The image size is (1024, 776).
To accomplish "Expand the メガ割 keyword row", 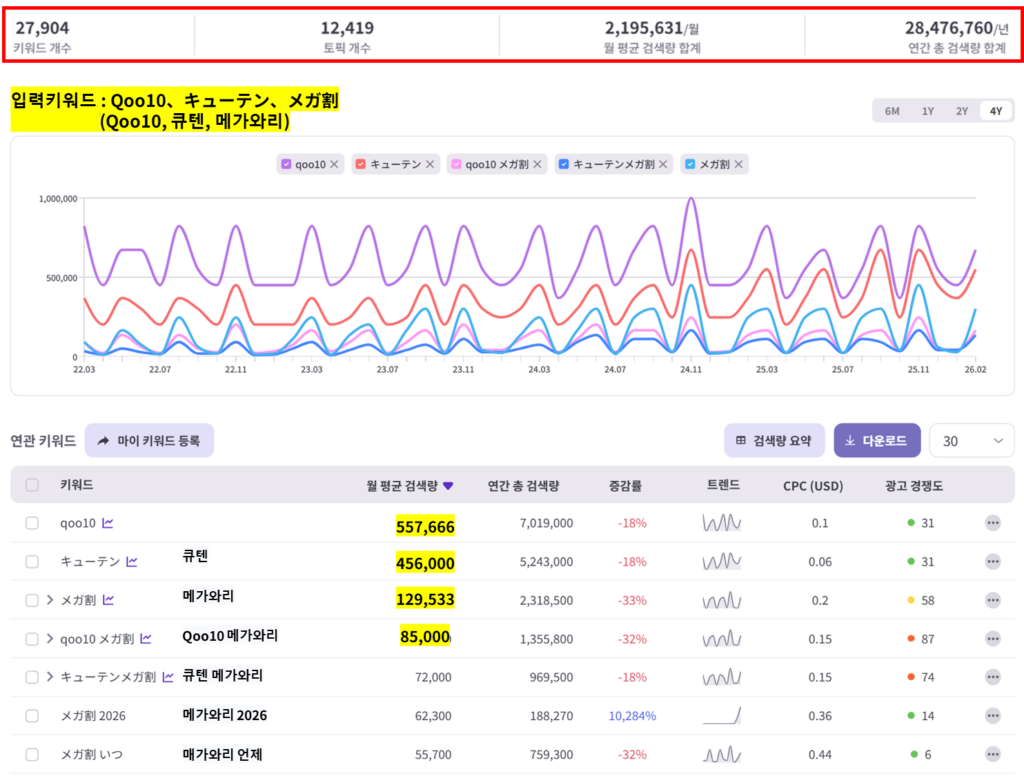I will (x=50, y=600).
